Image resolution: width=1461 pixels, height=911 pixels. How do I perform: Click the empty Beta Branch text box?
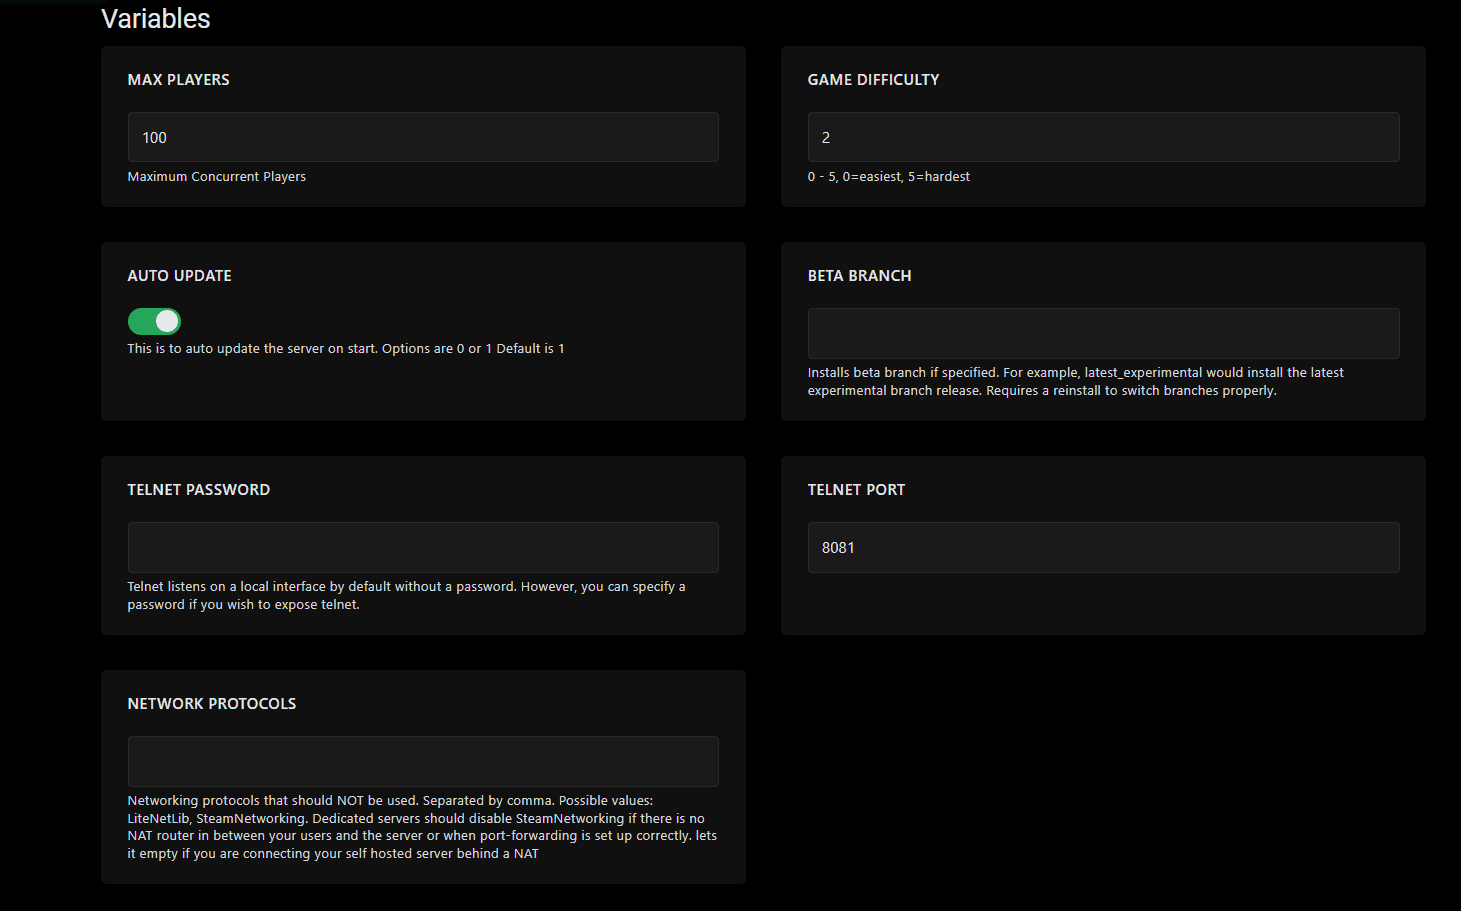coord(1103,333)
